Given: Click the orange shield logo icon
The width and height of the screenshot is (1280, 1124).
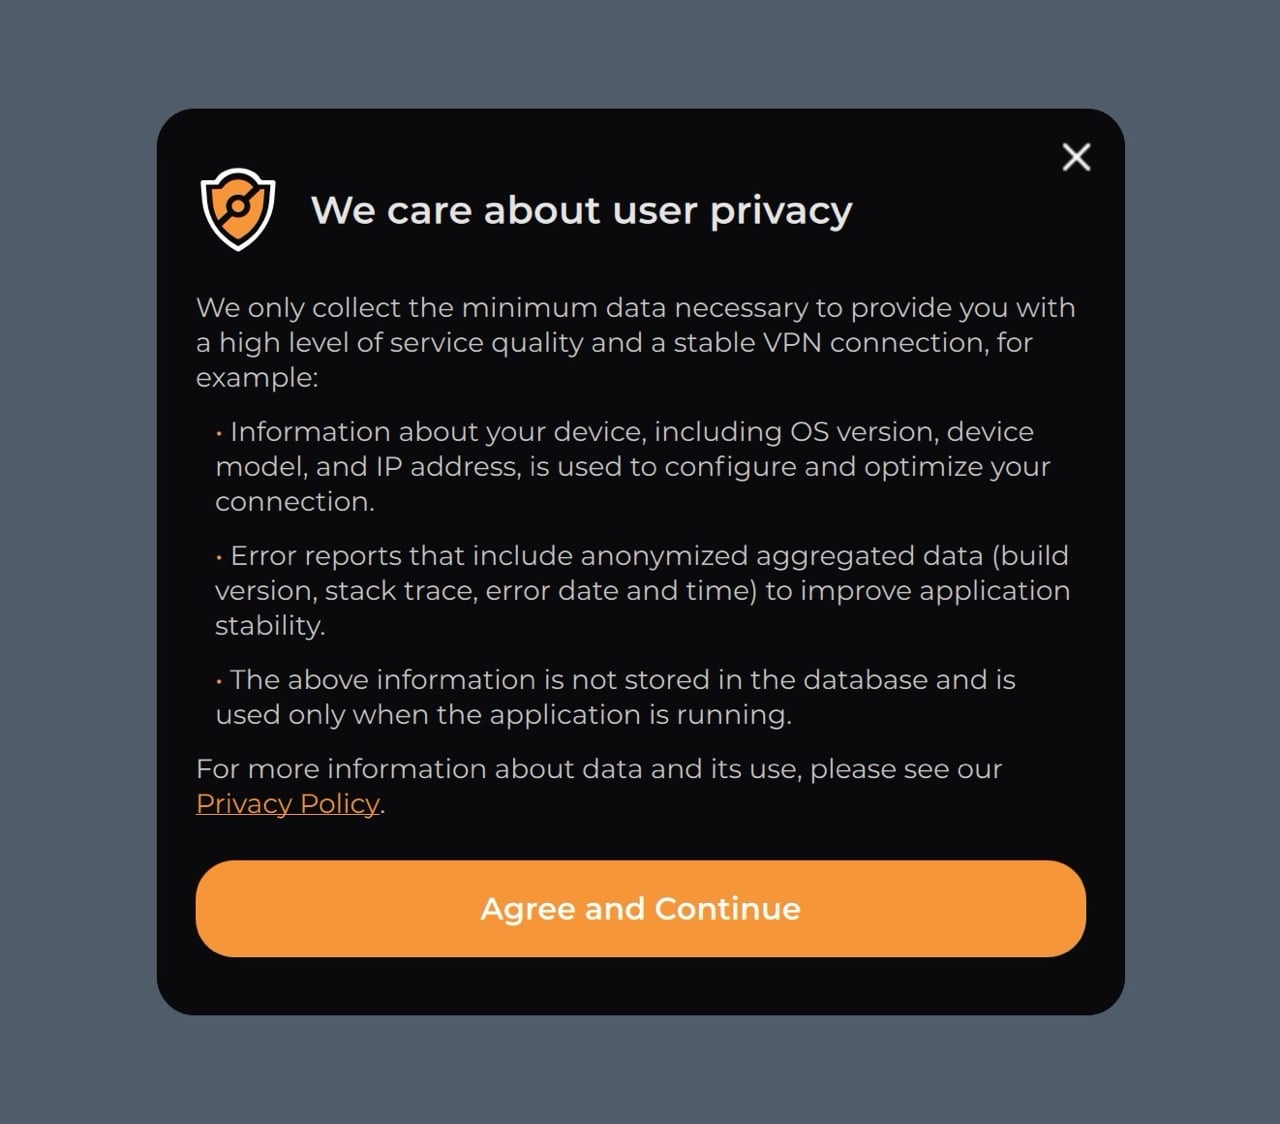Looking at the screenshot, I should pos(238,209).
